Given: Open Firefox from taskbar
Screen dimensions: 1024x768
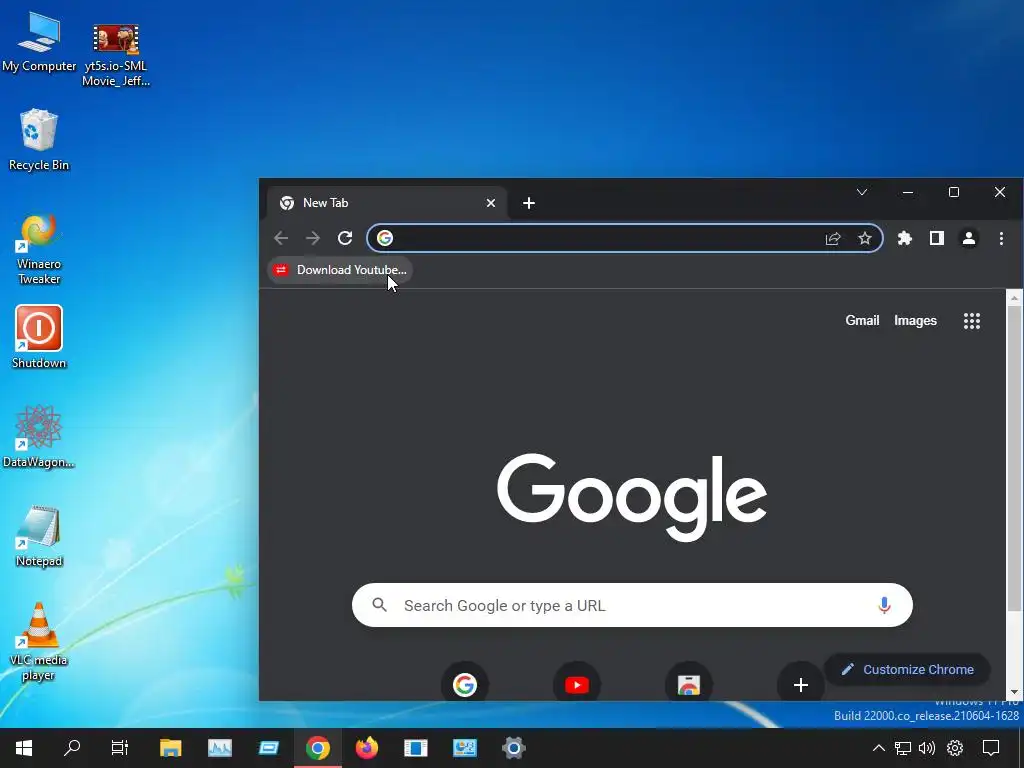Looking at the screenshot, I should tap(366, 748).
